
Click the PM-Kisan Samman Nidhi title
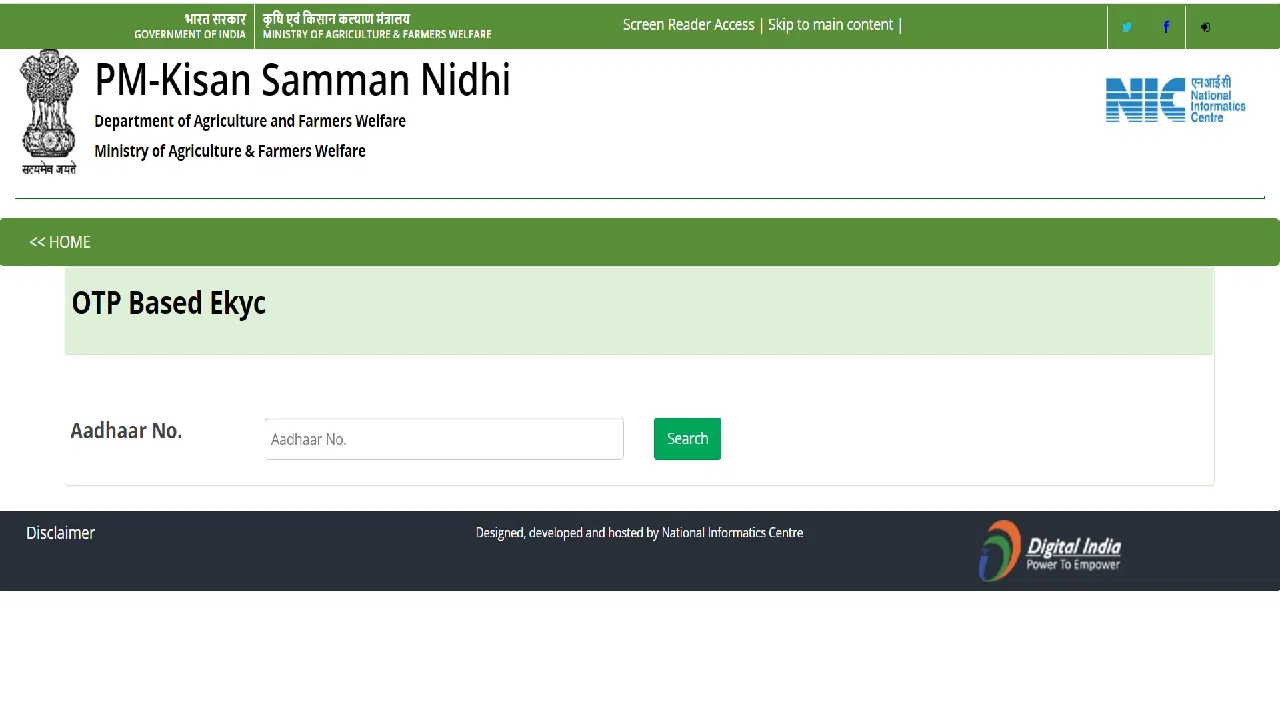pos(303,80)
